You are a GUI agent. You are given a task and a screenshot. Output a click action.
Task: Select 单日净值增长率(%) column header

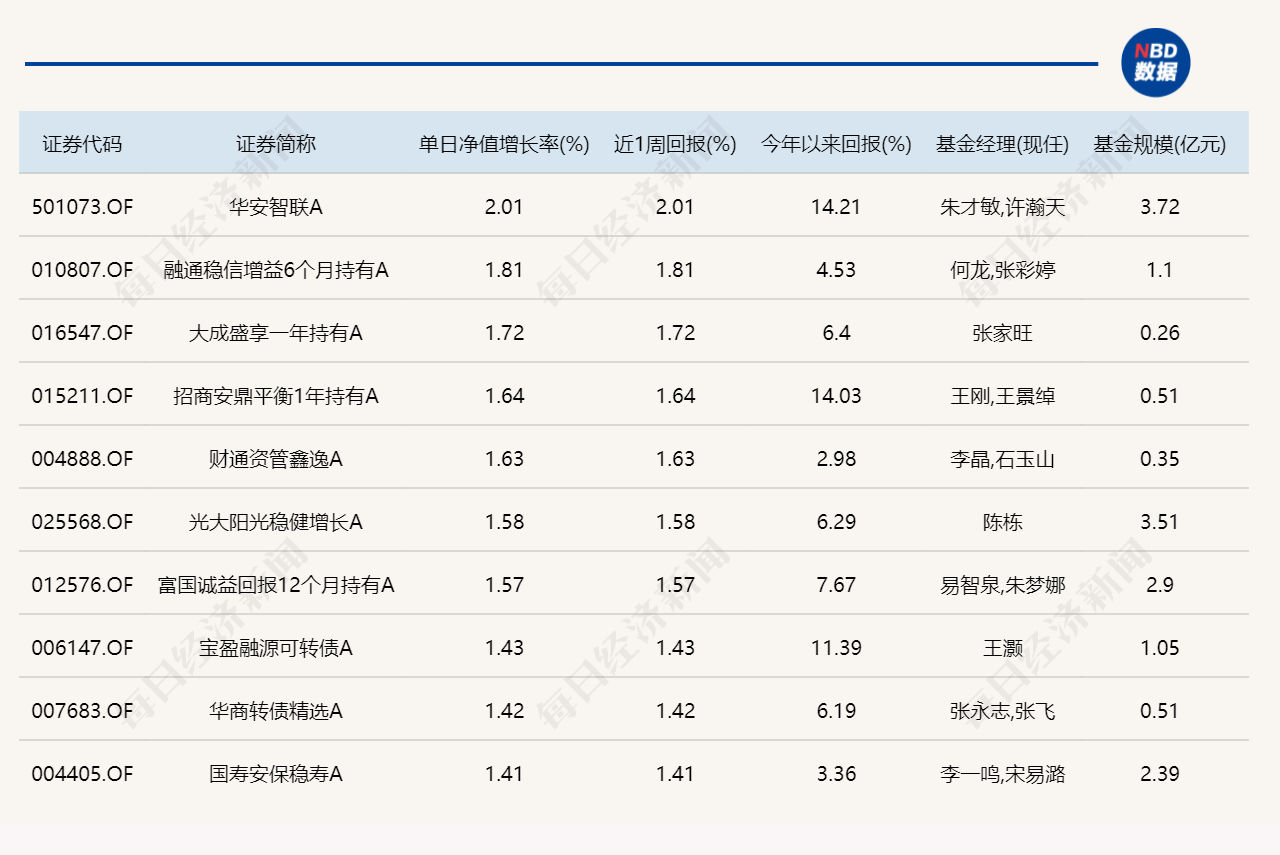(x=504, y=144)
